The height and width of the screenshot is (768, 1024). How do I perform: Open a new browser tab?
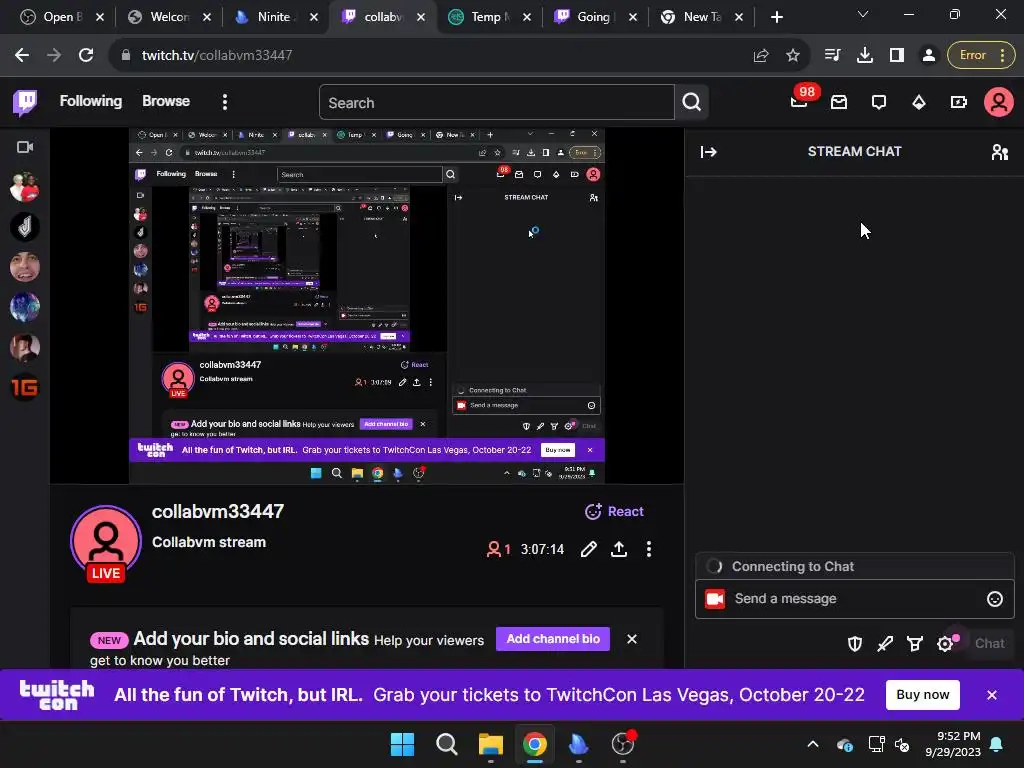(x=776, y=18)
